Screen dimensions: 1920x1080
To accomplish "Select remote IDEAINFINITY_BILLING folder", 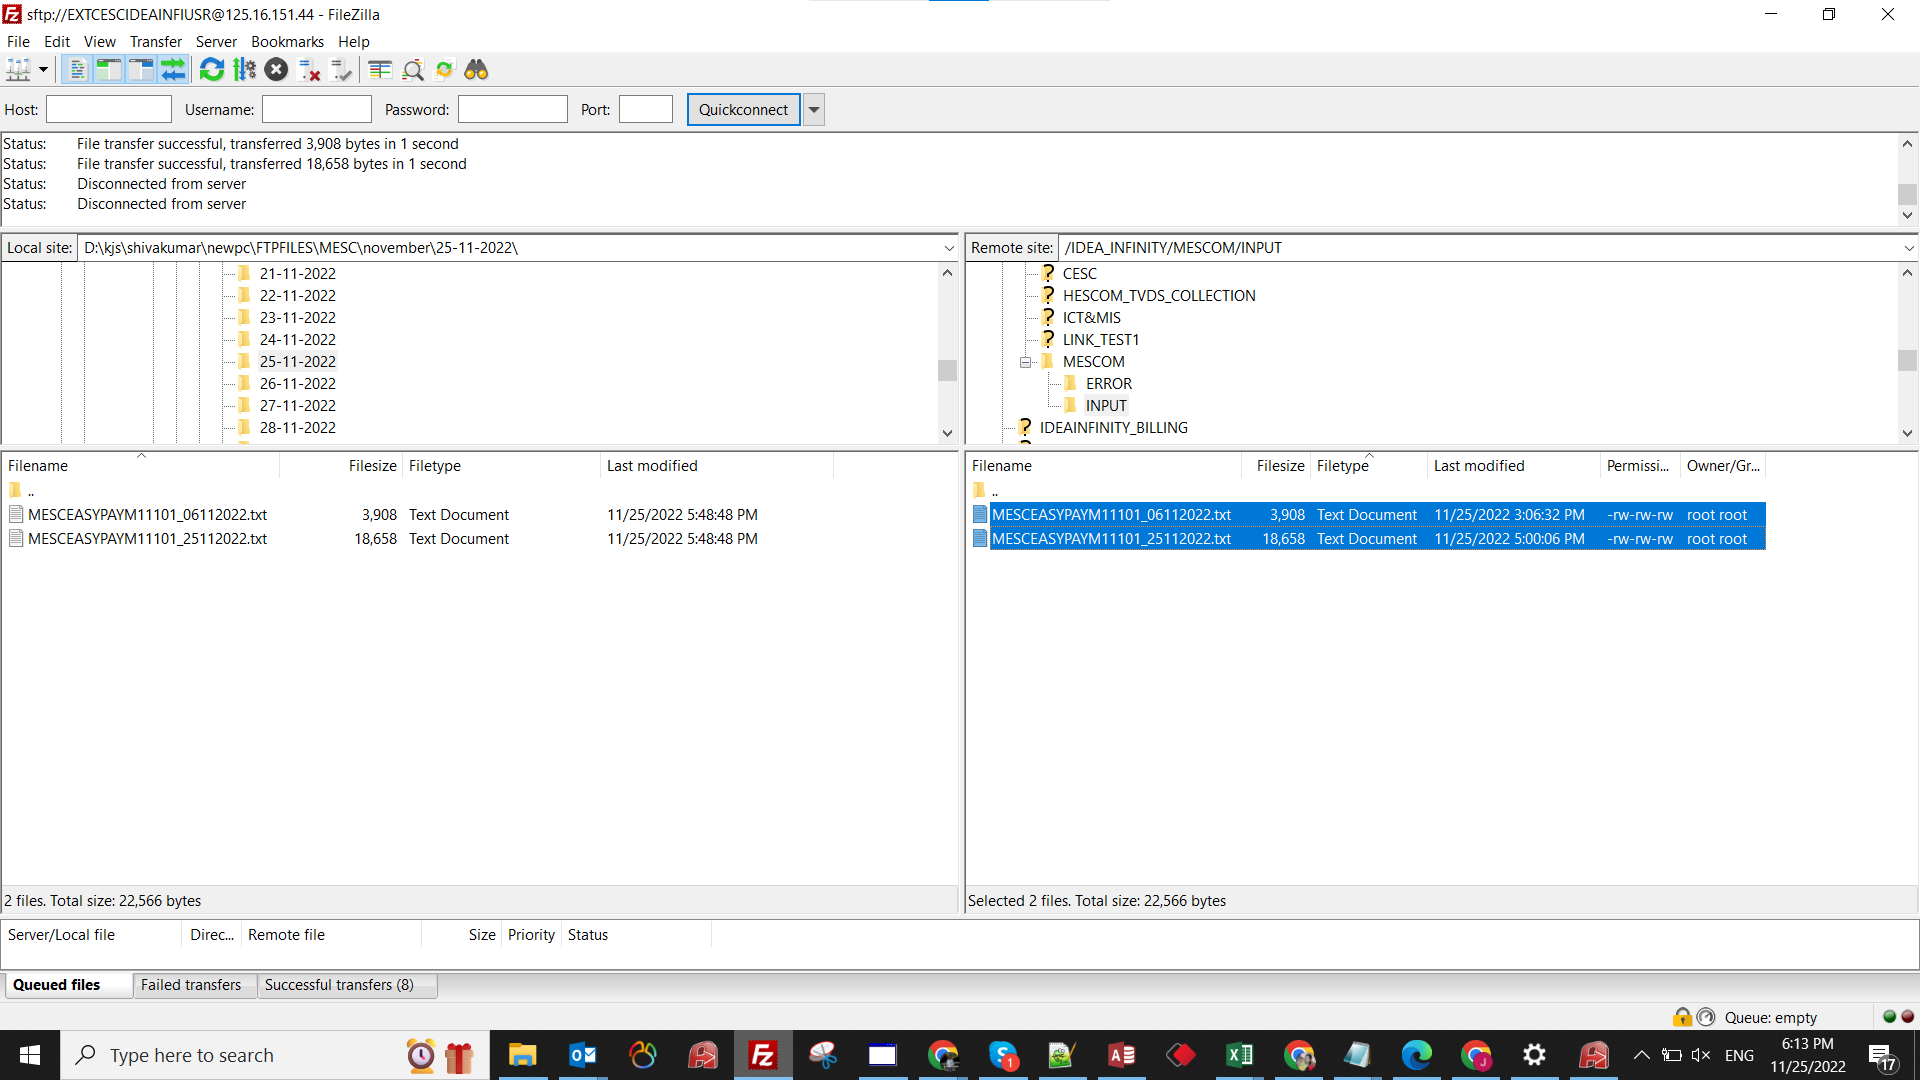I will (1114, 428).
